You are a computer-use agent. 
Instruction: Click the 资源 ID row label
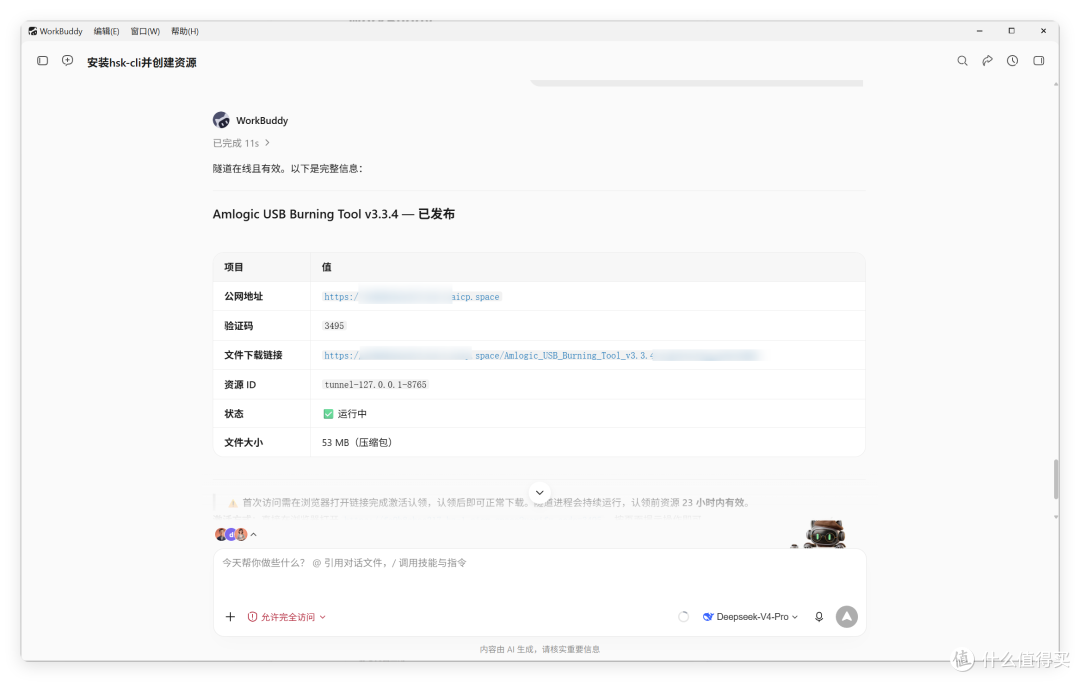(240, 384)
